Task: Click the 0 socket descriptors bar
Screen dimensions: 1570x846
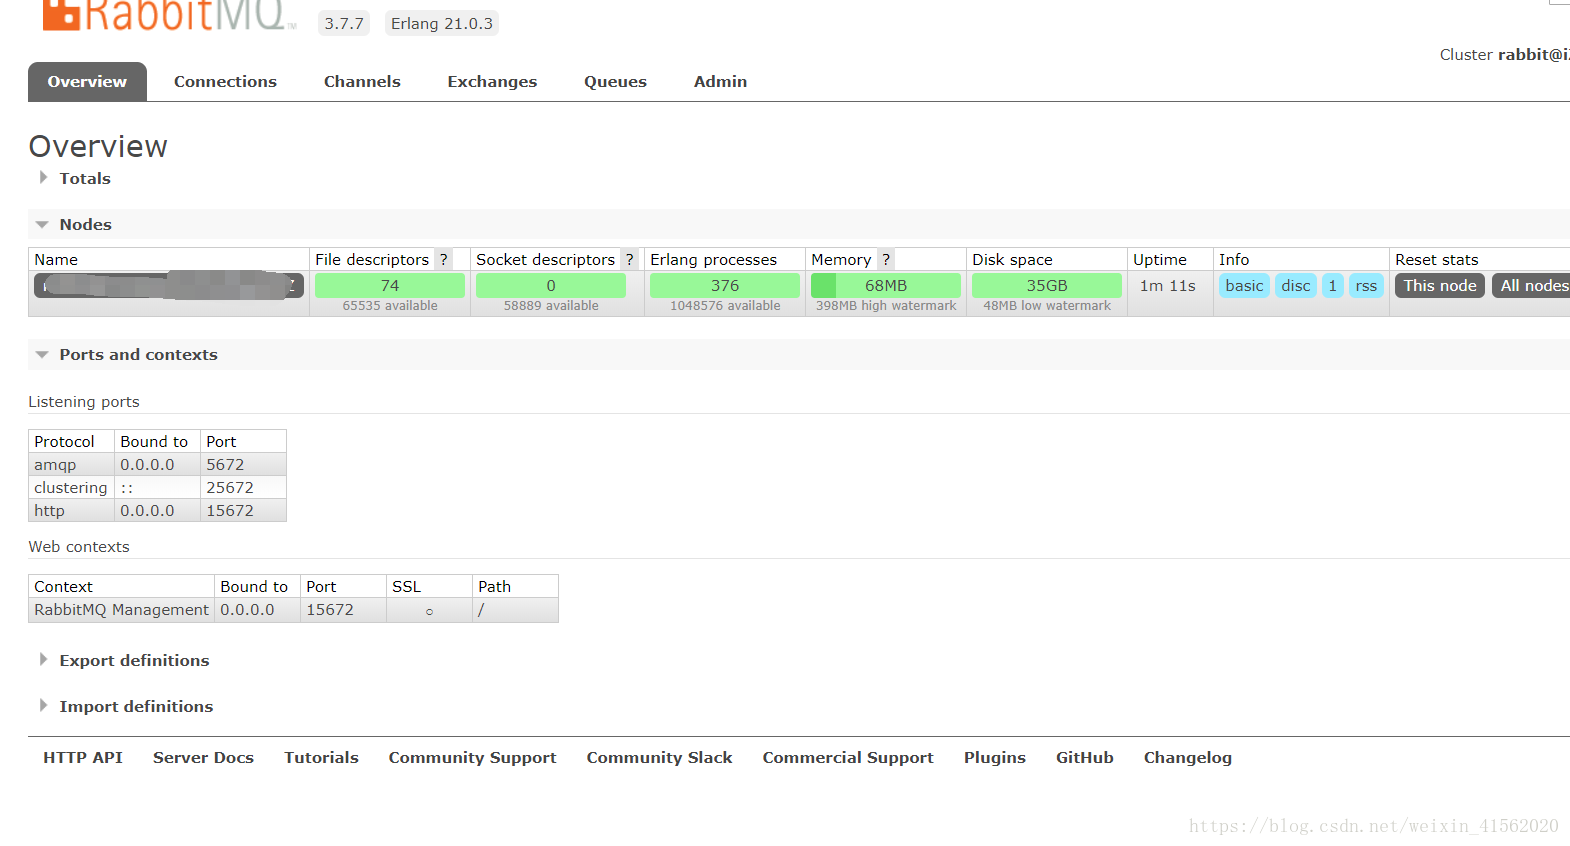Action: pyautogui.click(x=551, y=285)
